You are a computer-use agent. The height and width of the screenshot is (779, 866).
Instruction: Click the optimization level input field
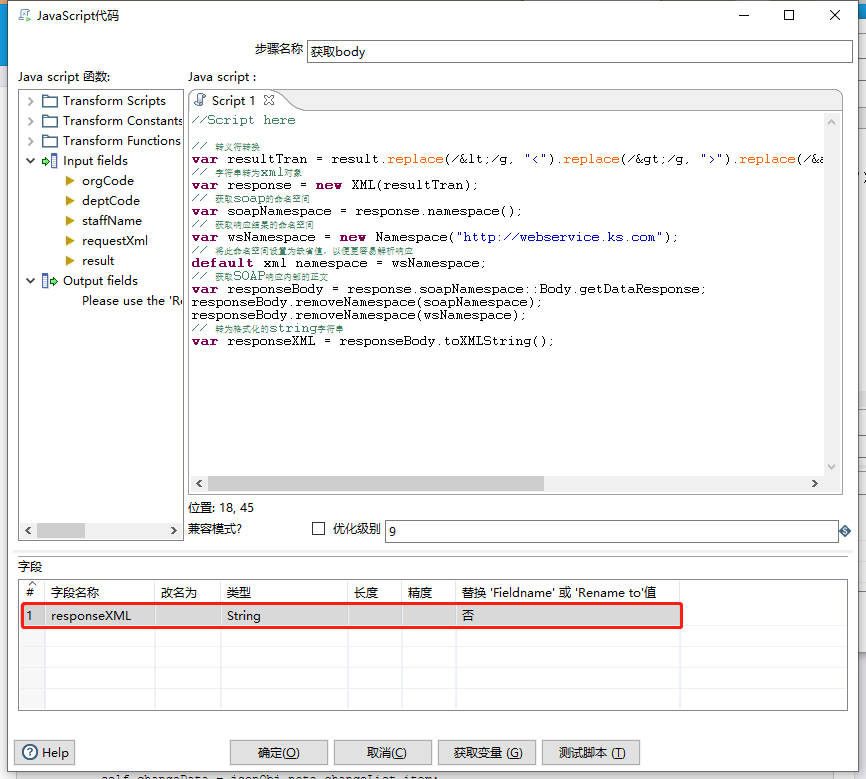[611, 531]
